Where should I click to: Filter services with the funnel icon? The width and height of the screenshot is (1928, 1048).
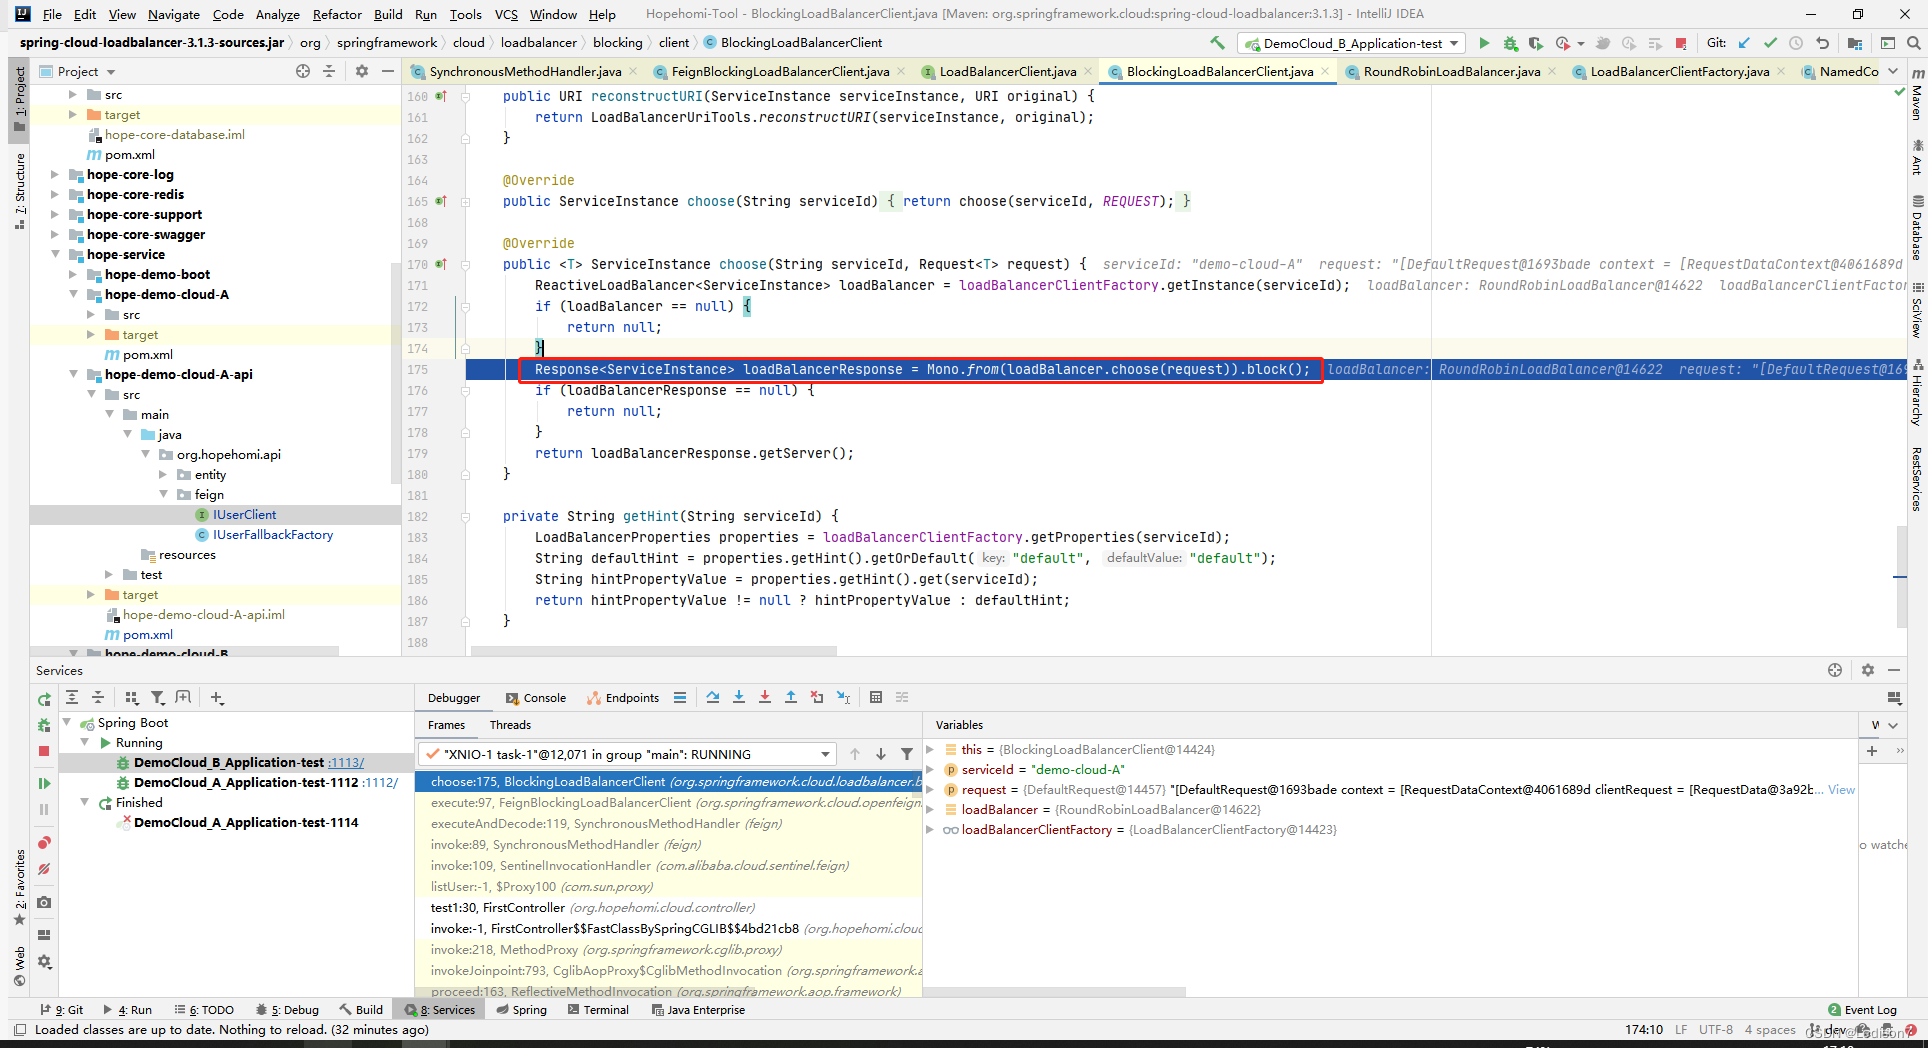[158, 697]
